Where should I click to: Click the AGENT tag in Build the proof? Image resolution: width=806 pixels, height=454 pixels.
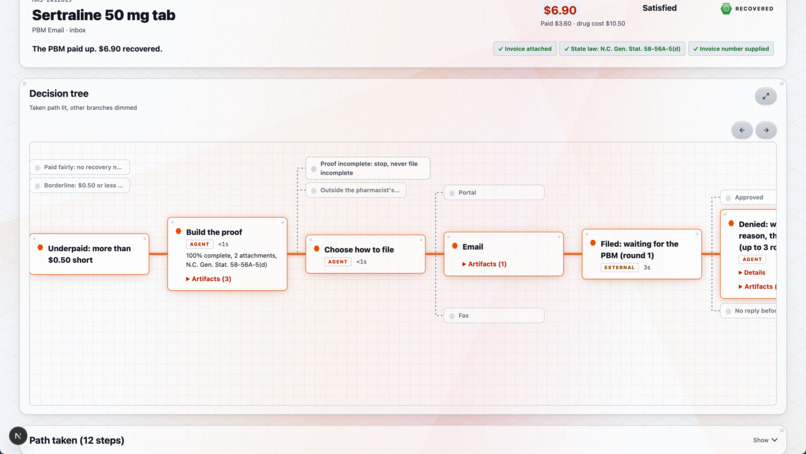pyautogui.click(x=199, y=244)
